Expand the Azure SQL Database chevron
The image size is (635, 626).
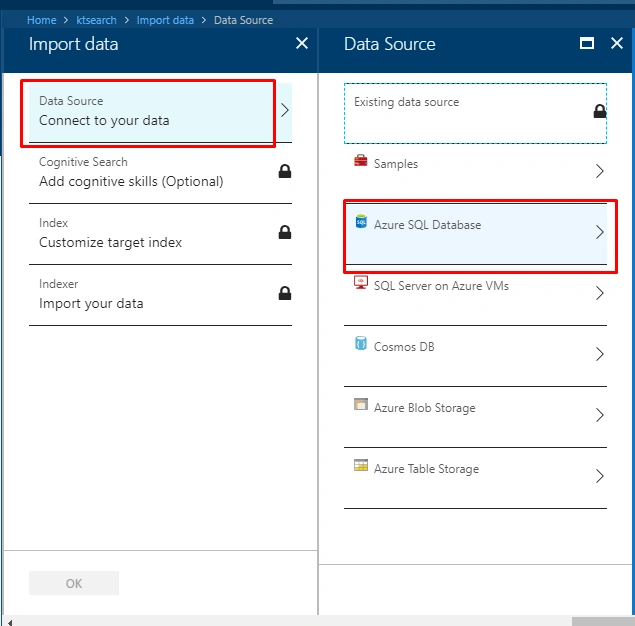[x=600, y=232]
